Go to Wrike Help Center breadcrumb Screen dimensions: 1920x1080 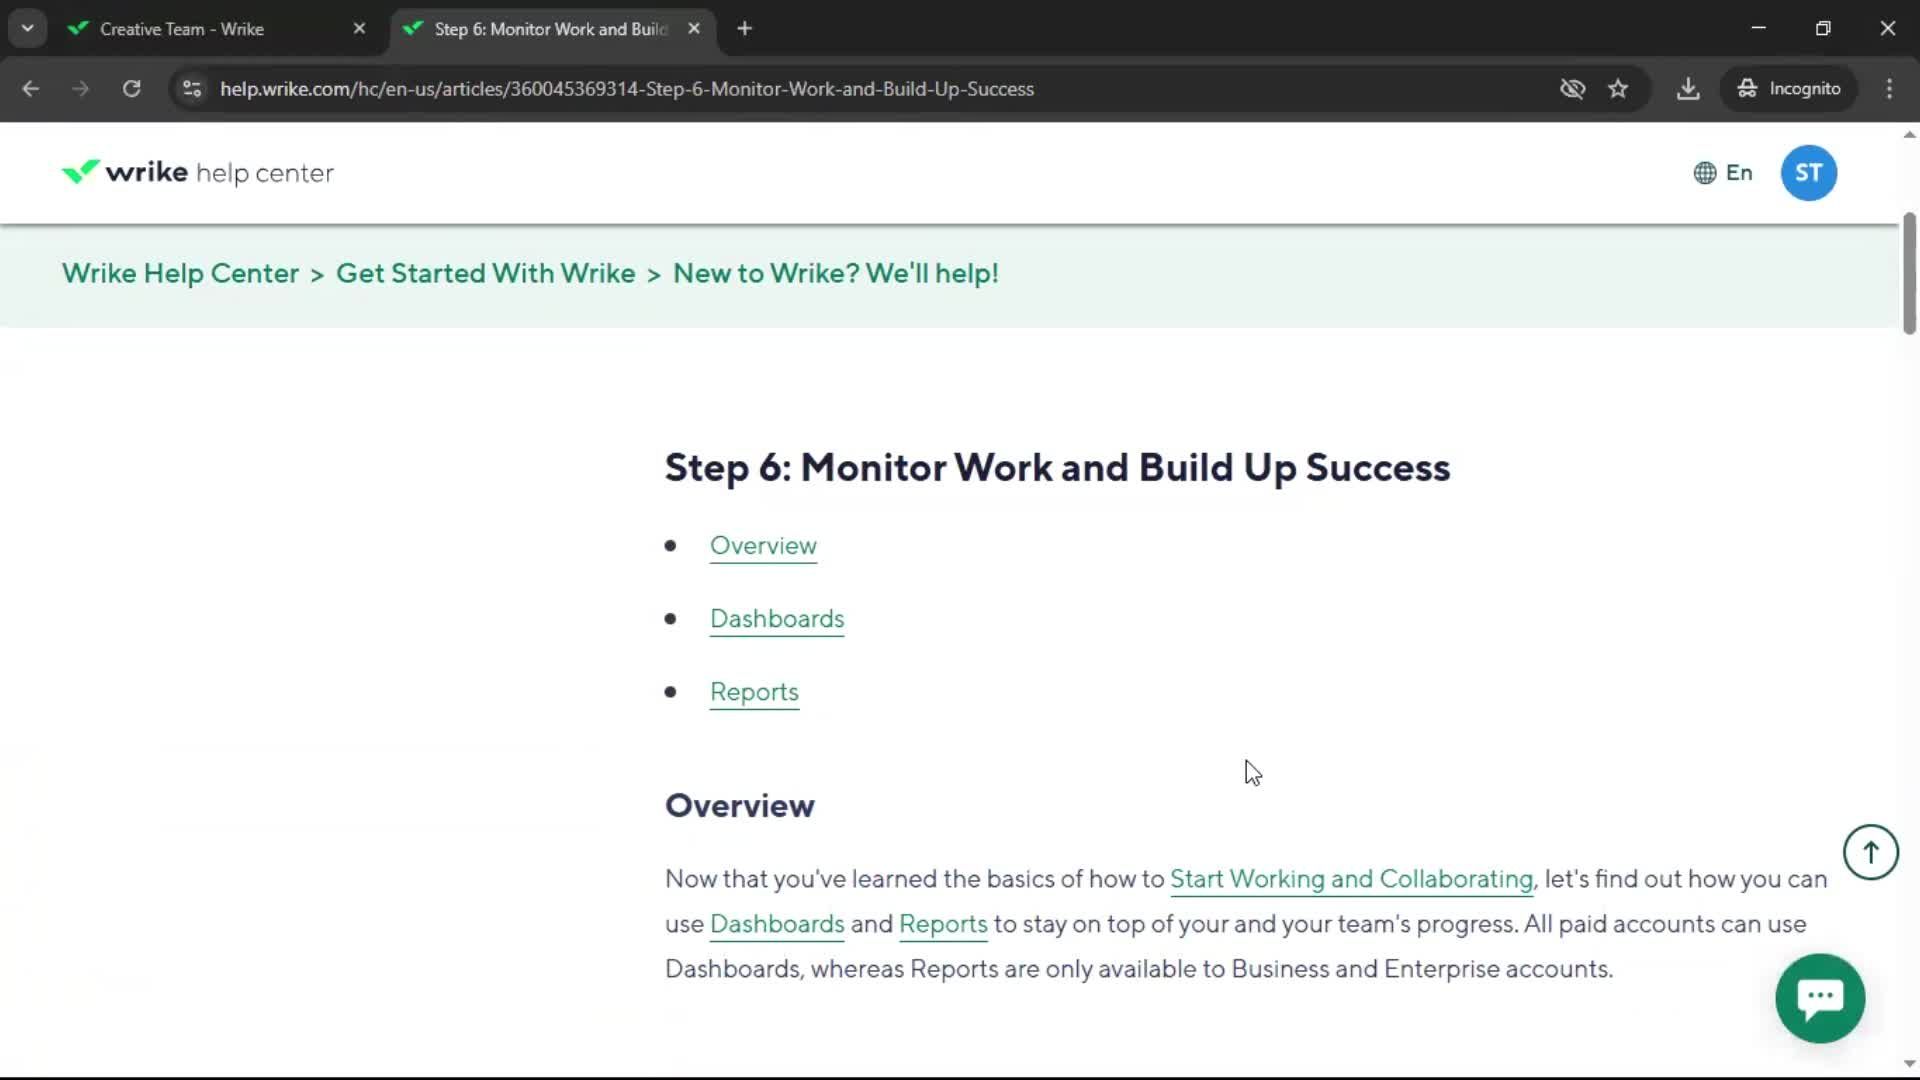point(180,273)
